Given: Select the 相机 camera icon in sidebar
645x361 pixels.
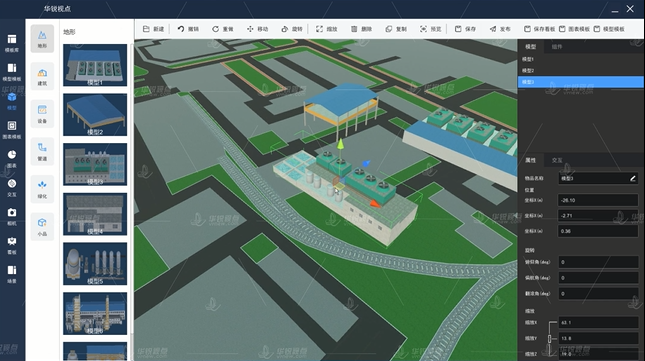Looking at the screenshot, I should pos(12,217).
